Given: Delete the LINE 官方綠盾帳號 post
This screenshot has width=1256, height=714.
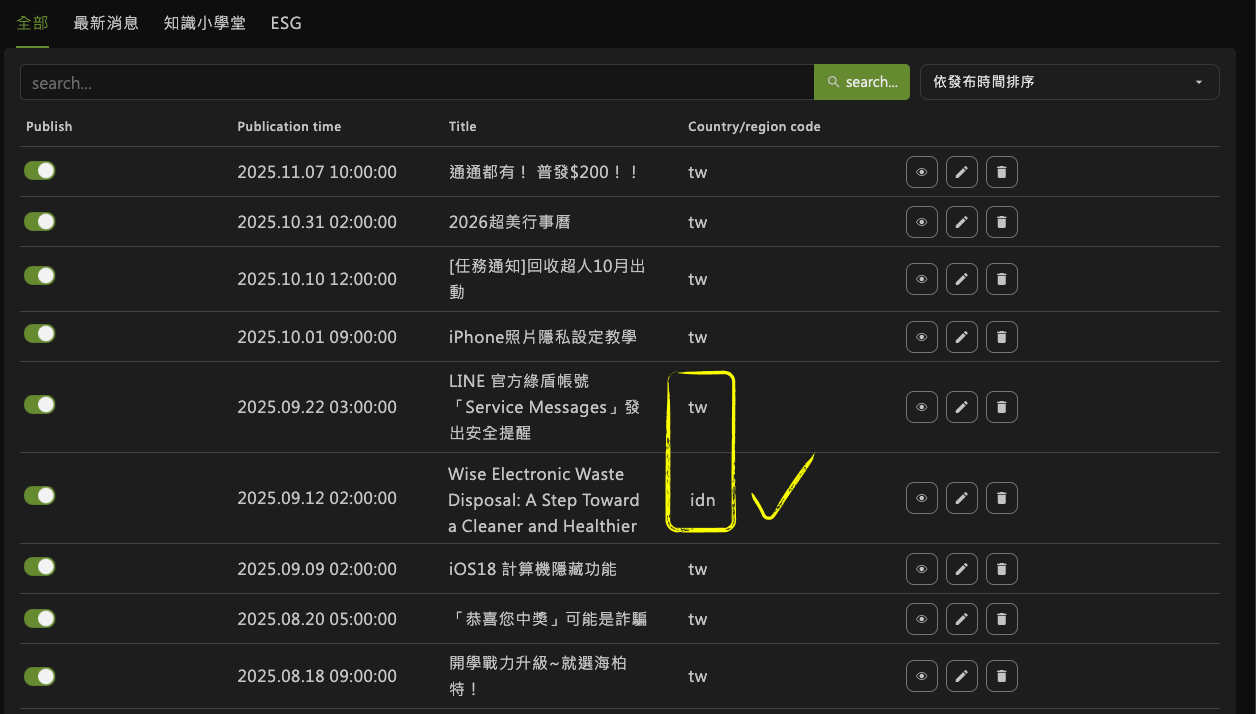Looking at the screenshot, I should [x=1002, y=407].
